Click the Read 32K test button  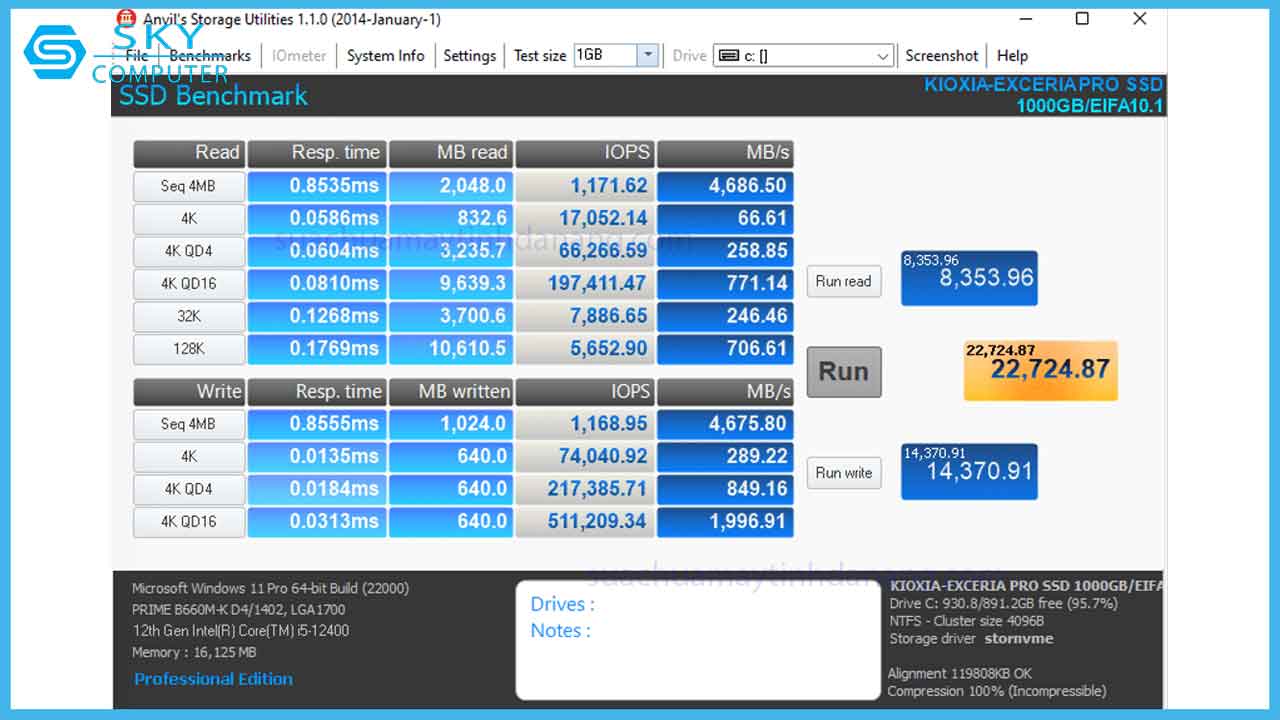[x=189, y=316]
